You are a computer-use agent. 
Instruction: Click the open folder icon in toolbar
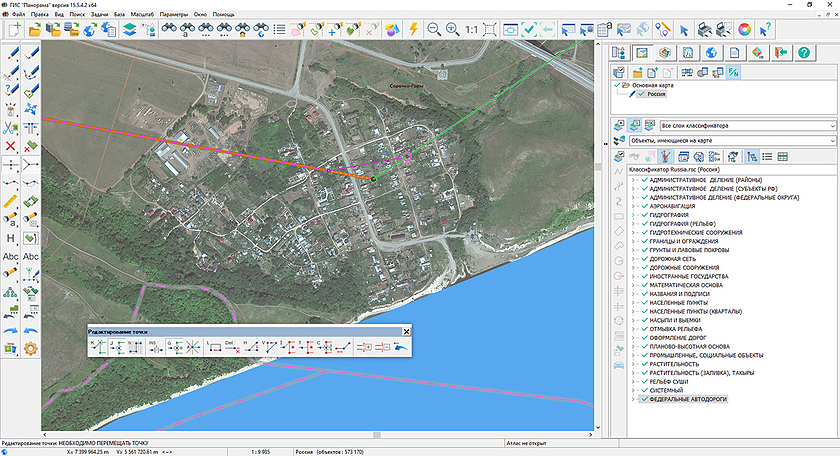coord(34,30)
